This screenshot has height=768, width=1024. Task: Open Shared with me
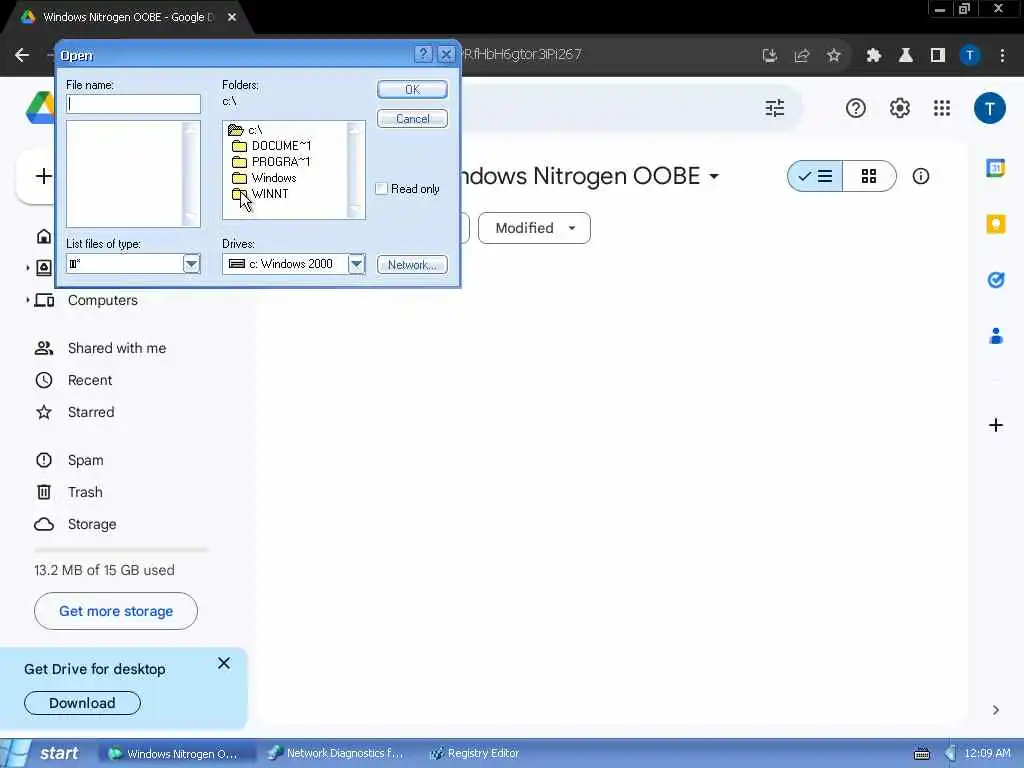(x=117, y=348)
